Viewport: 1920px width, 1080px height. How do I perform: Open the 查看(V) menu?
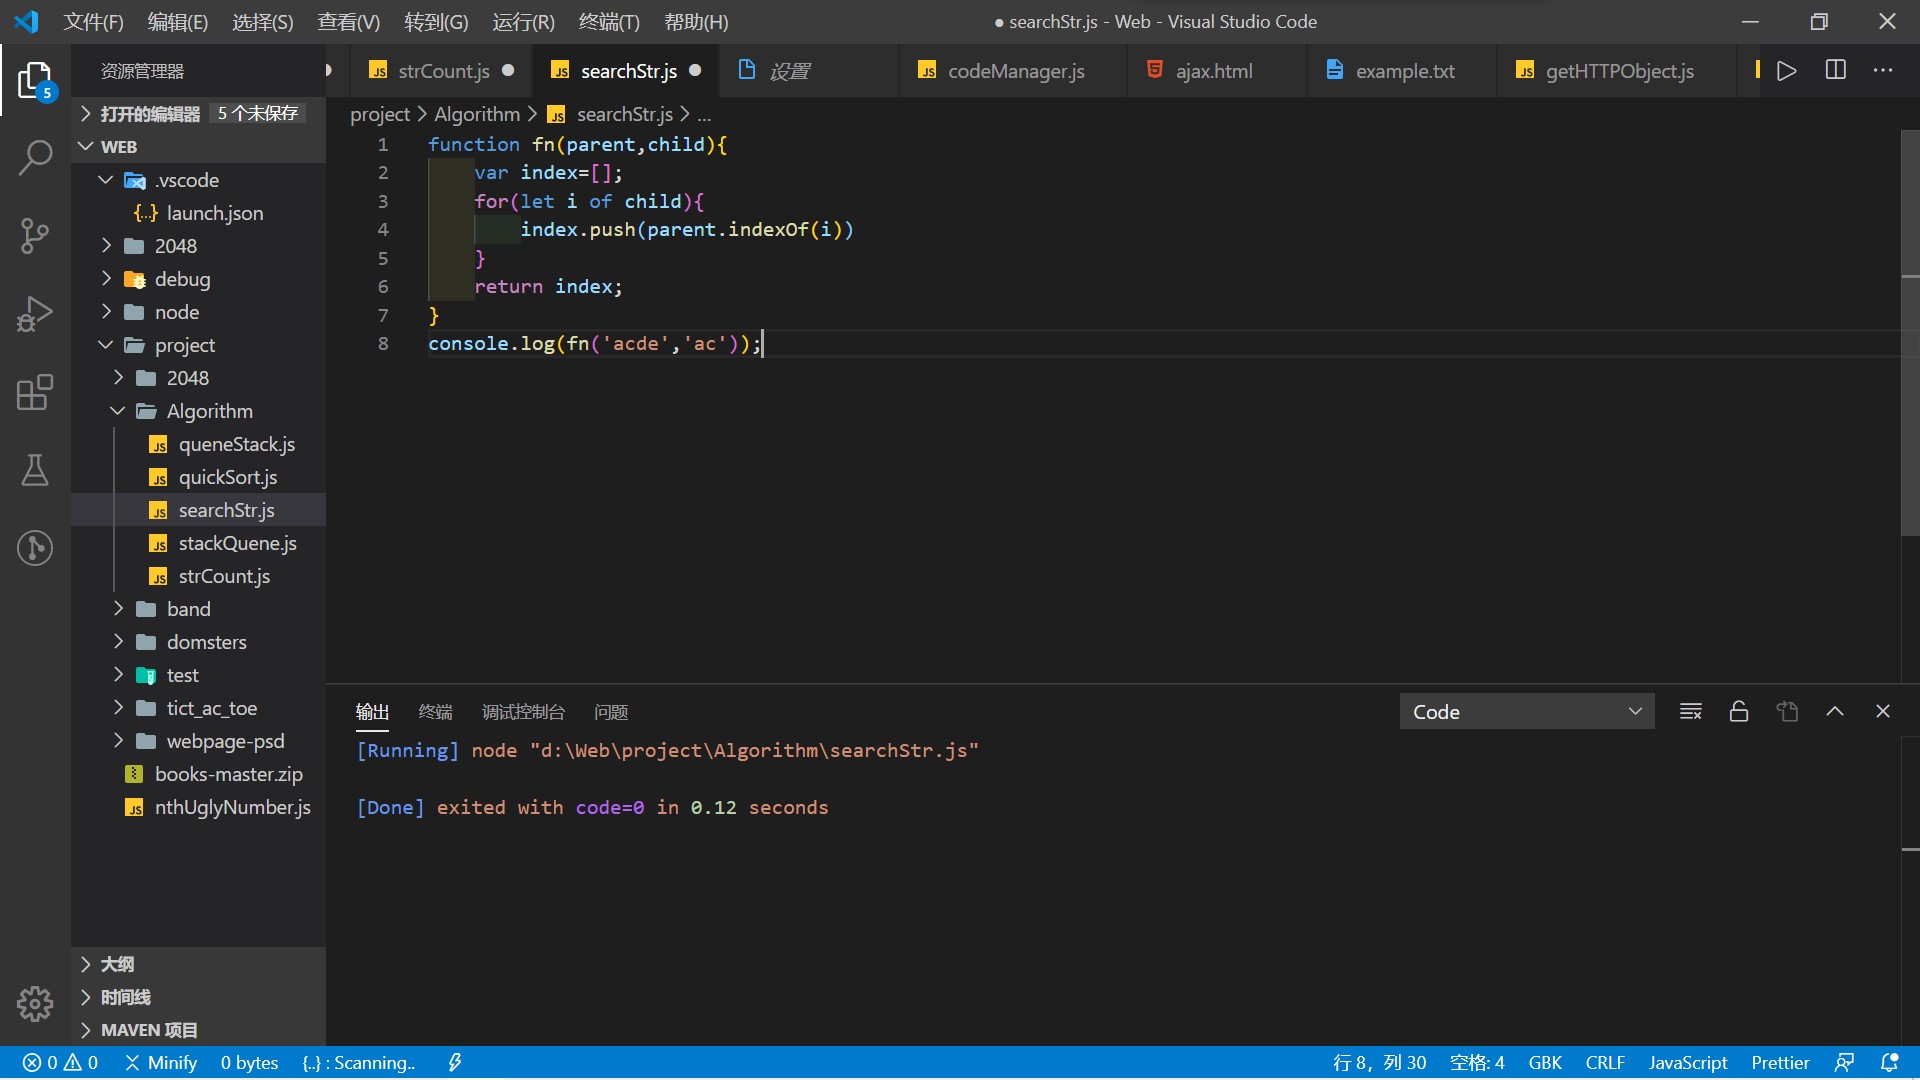(x=347, y=21)
